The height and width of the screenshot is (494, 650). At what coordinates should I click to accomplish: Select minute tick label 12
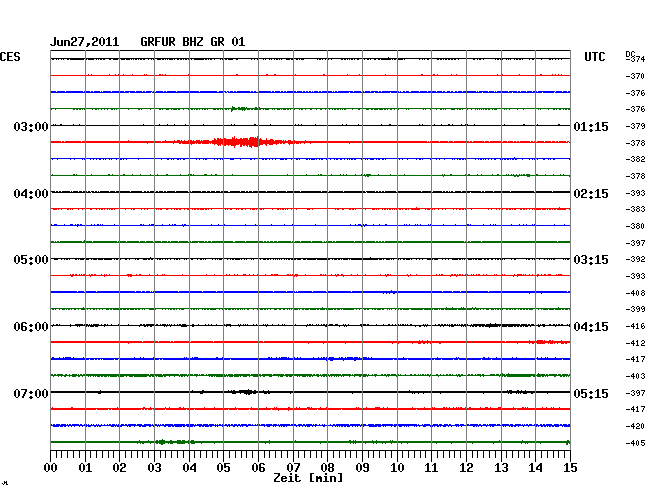pos(466,468)
